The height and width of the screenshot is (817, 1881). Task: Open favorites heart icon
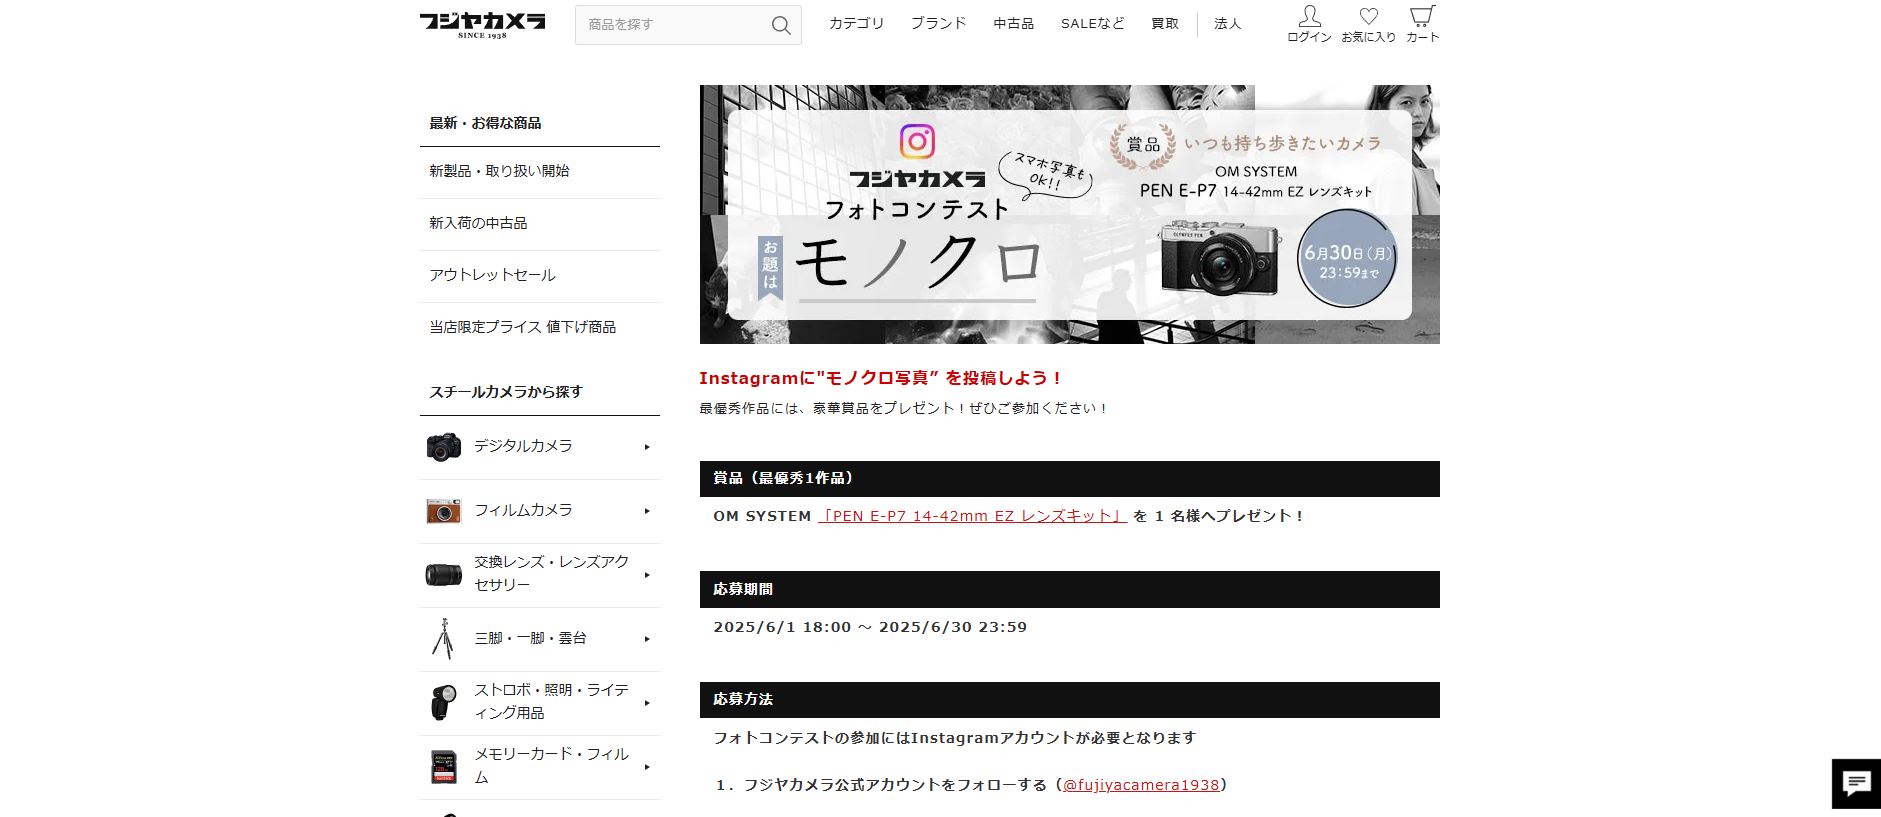pos(1369,16)
